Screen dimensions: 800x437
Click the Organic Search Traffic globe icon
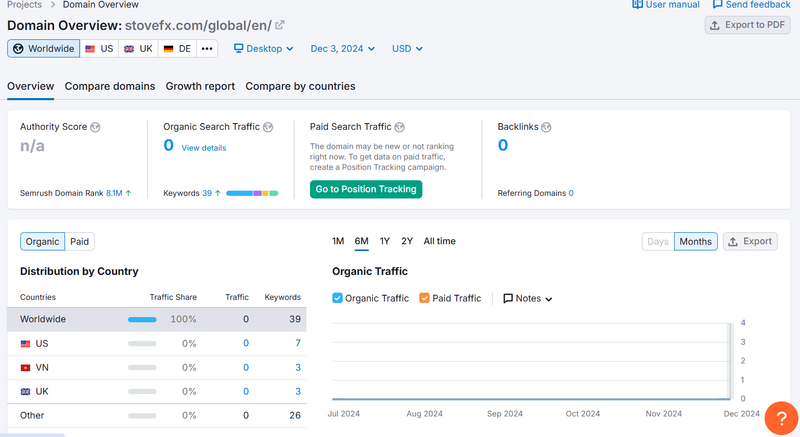[268, 127]
